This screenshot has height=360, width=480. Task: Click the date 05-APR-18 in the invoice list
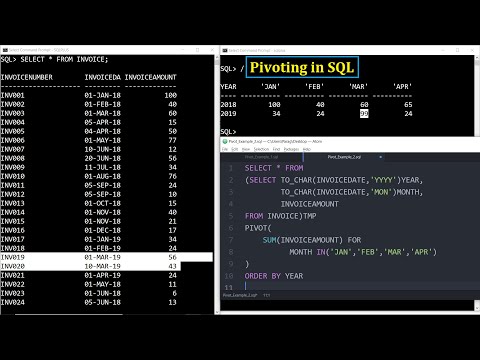click(102, 122)
